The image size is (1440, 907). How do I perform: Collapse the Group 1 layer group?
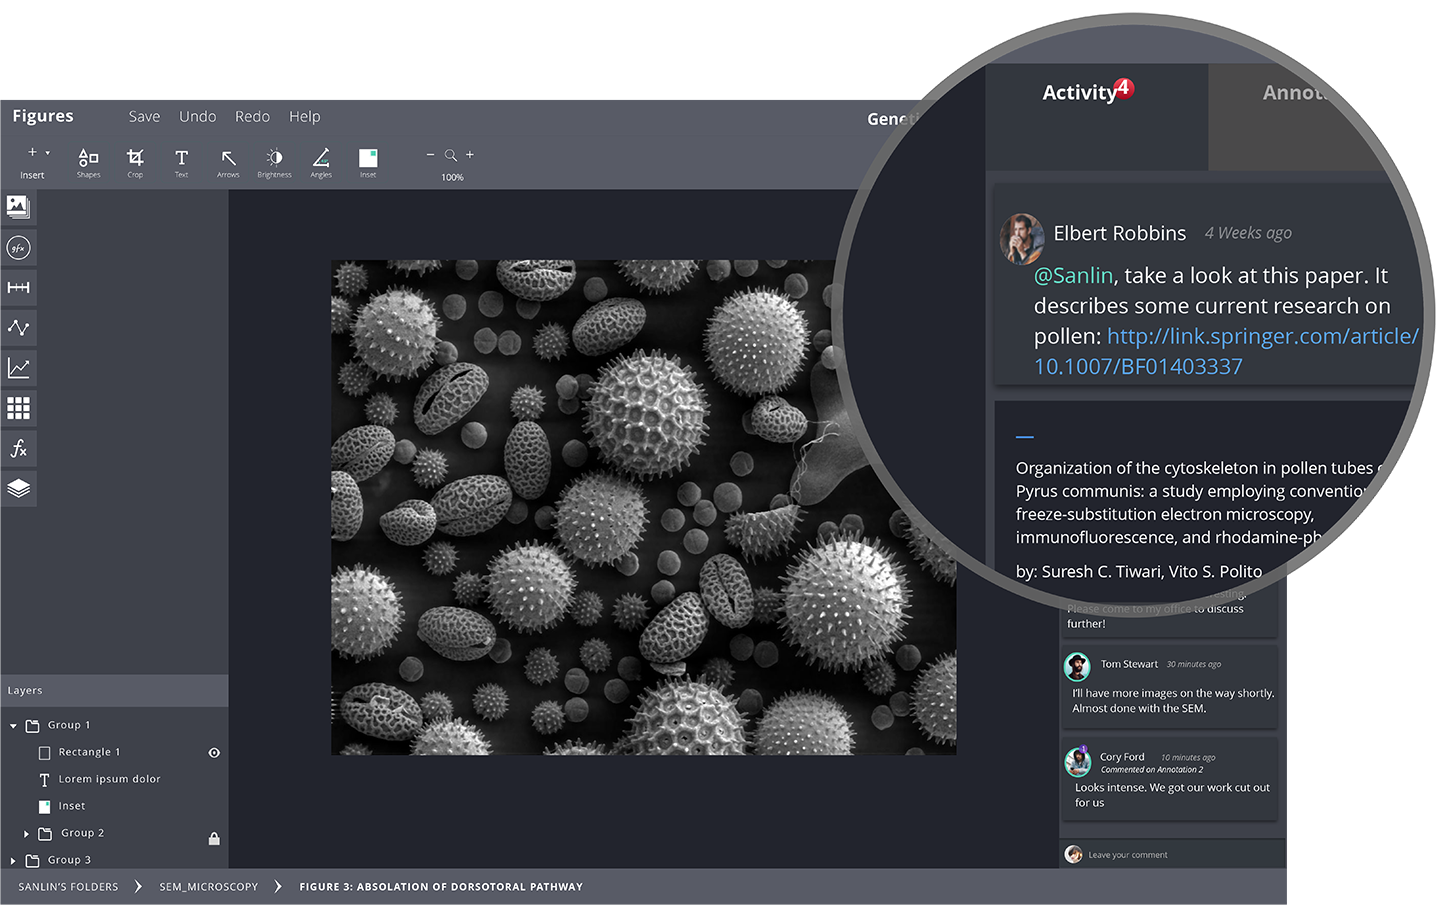click(x=13, y=726)
